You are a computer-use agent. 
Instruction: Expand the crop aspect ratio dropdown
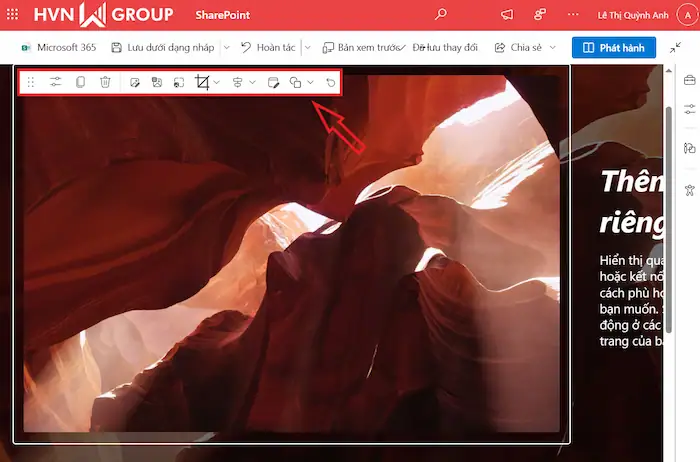click(x=217, y=82)
